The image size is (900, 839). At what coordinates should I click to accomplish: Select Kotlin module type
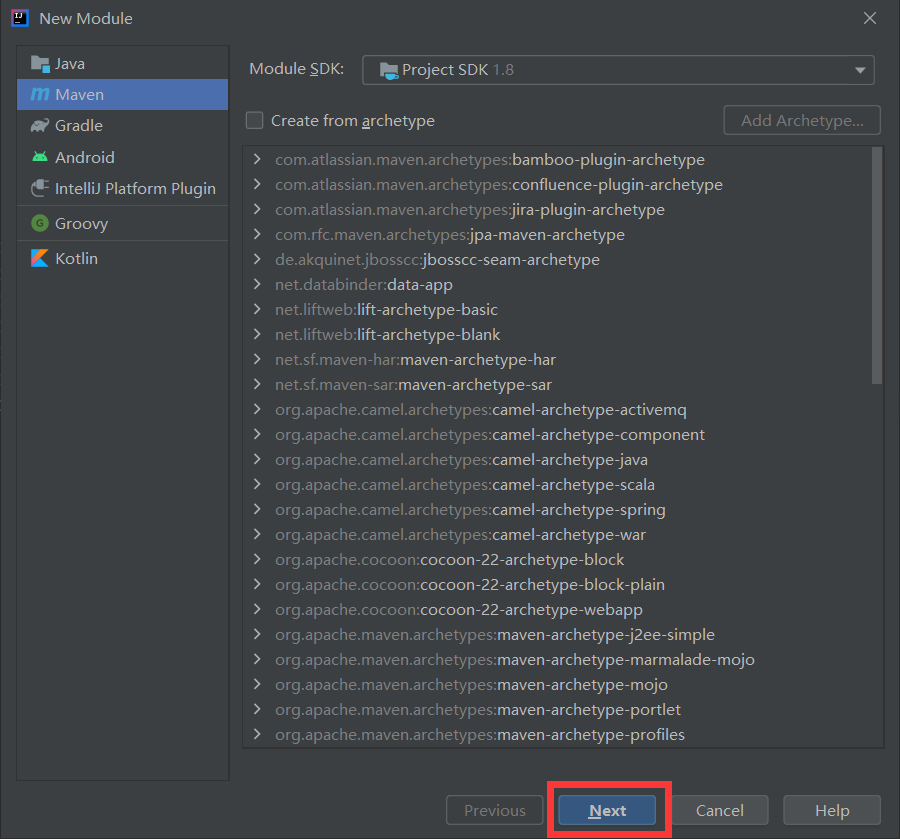click(x=122, y=258)
